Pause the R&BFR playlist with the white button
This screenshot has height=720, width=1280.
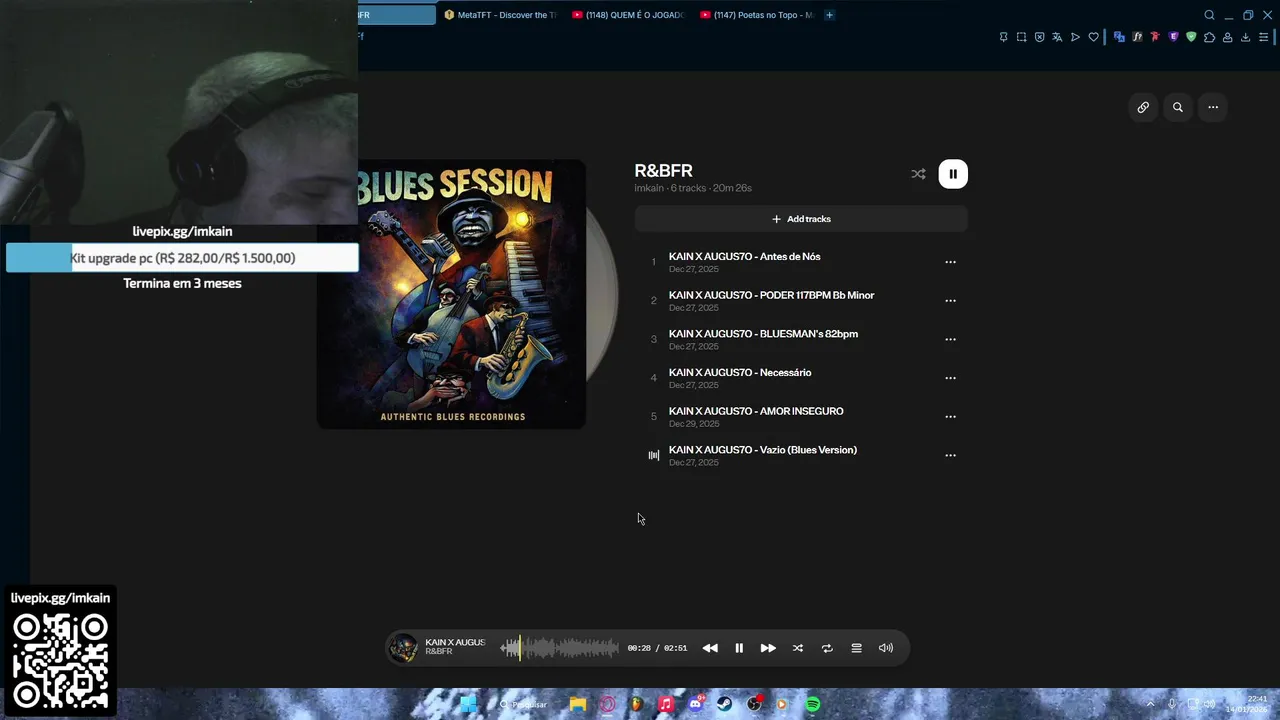[953, 174]
